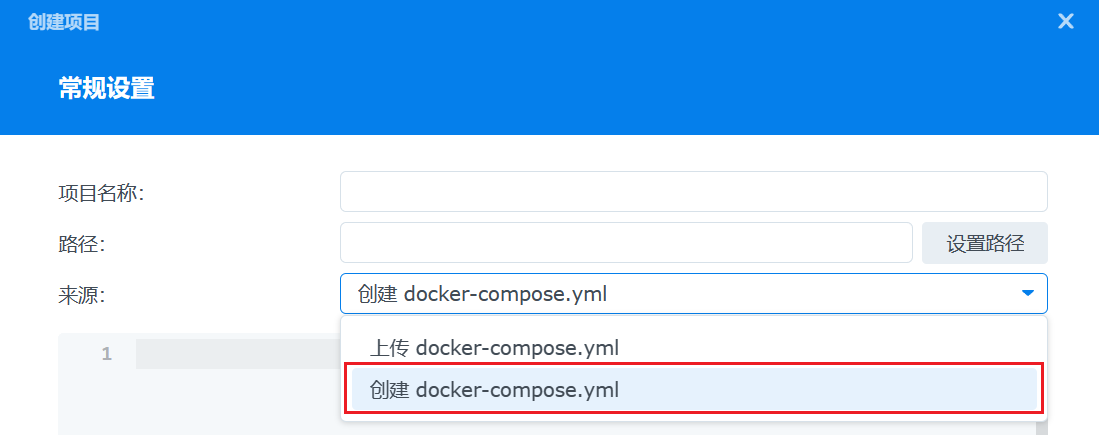Click the 来源 dropdown arrow
This screenshot has height=435, width=1099.
(x=1027, y=293)
